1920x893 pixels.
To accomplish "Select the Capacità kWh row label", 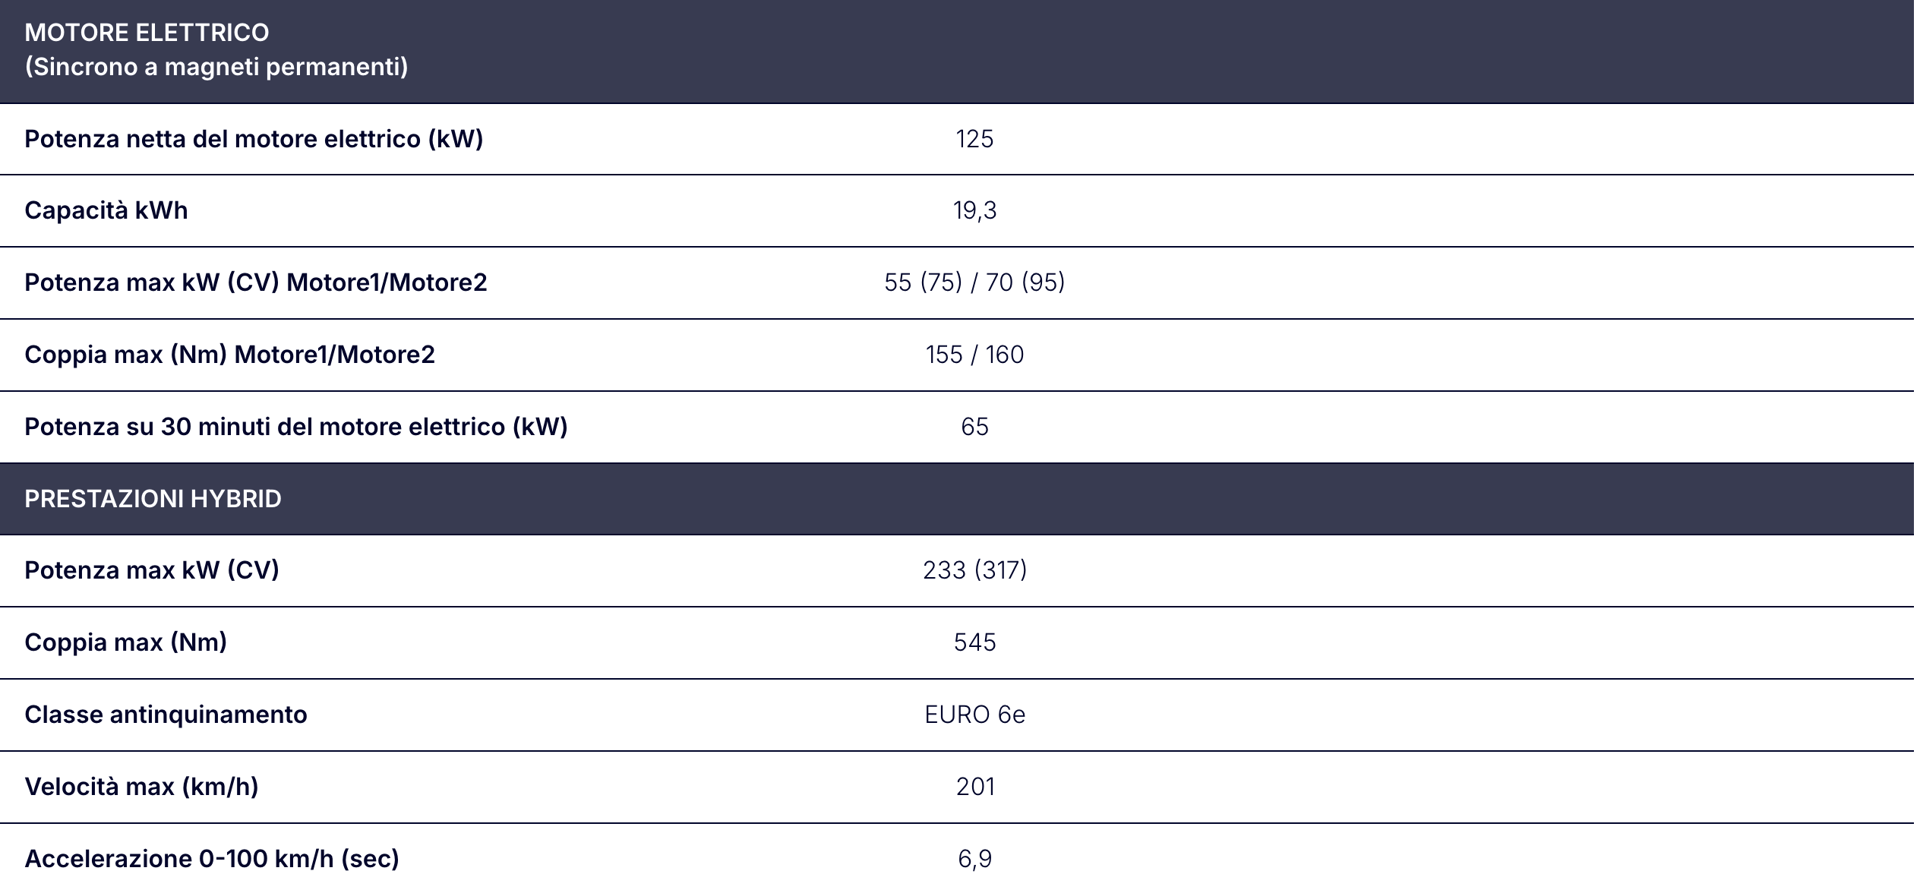I will tap(106, 211).
